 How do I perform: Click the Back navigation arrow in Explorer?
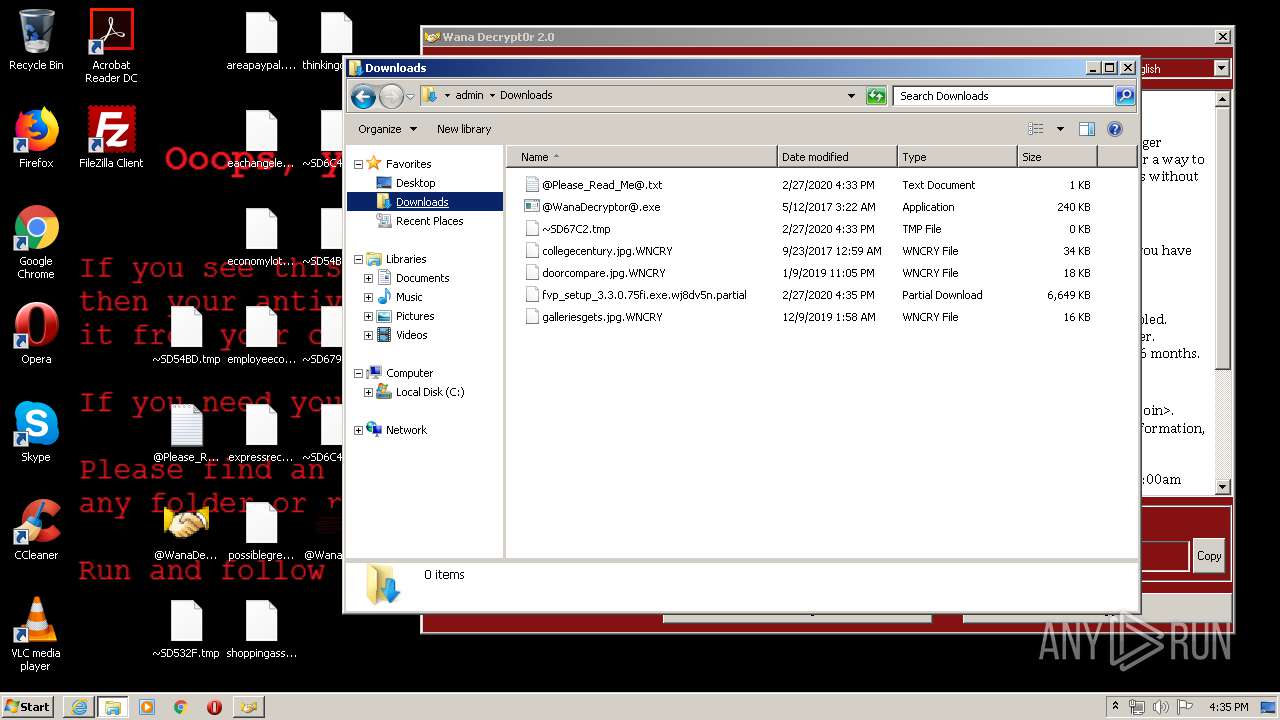click(363, 96)
